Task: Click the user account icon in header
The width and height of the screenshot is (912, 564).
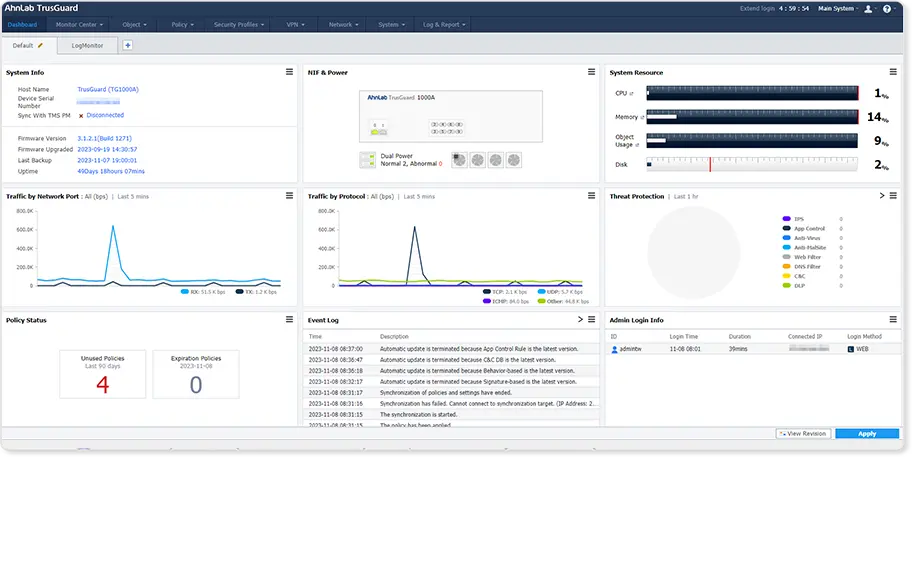Action: click(x=868, y=9)
